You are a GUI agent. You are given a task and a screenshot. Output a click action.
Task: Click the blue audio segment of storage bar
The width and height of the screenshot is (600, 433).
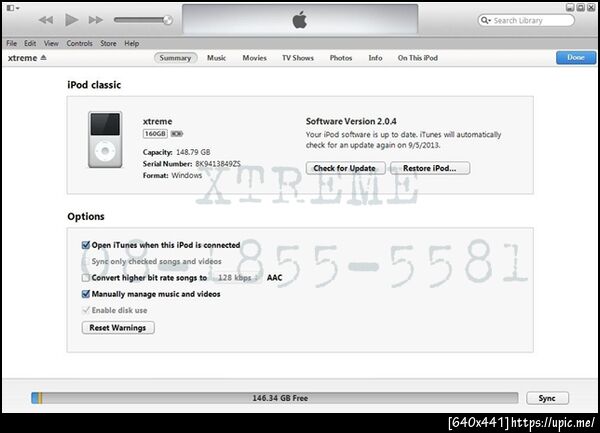[x=35, y=398]
